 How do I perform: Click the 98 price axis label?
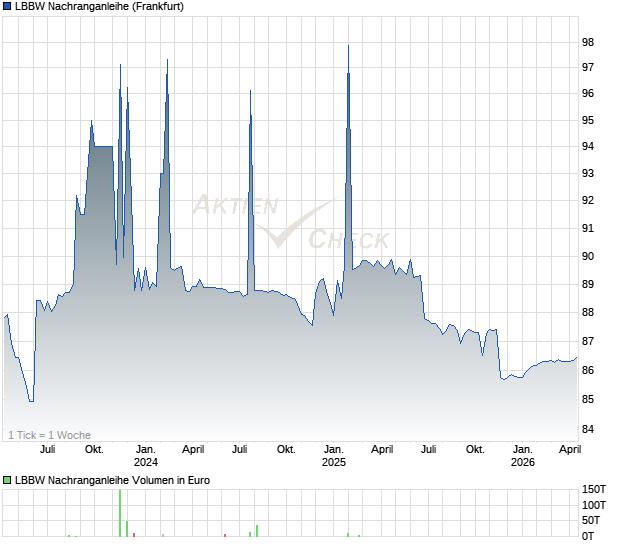[588, 42]
